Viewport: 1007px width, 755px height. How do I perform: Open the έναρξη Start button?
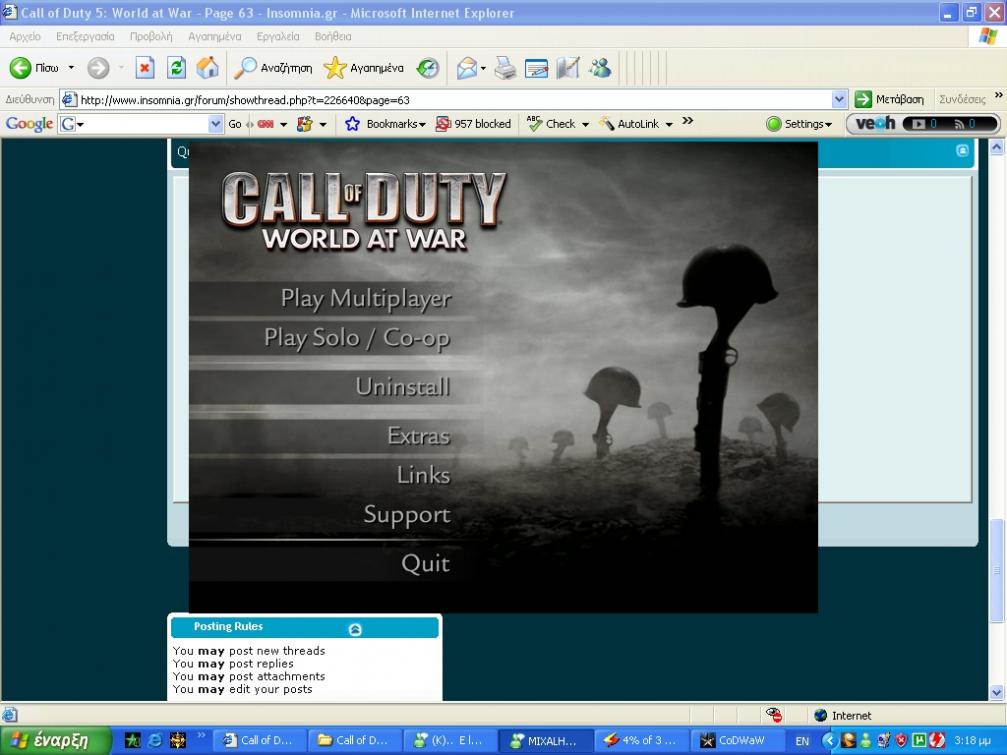56,740
